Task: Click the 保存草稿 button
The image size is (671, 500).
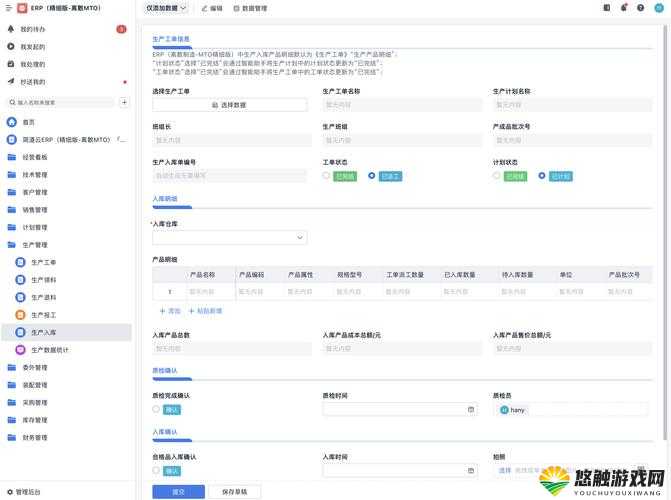Action: coord(235,492)
